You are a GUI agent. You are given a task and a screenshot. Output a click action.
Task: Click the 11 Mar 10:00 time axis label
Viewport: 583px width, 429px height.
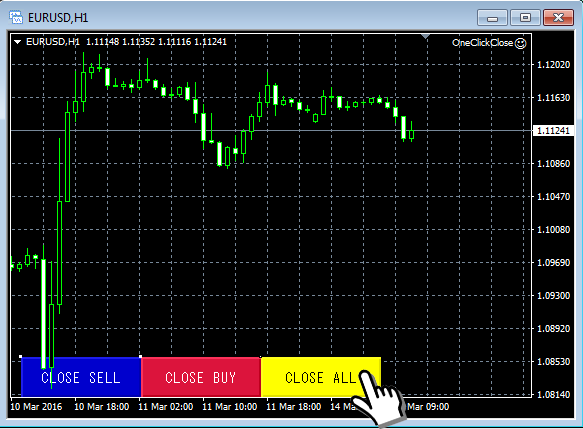coord(229,407)
